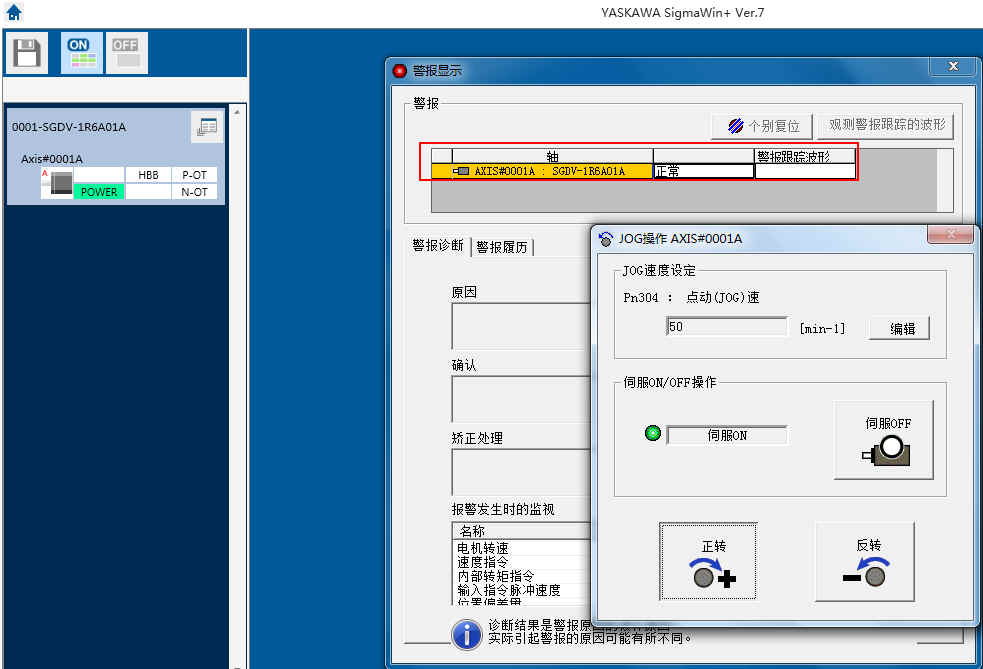Click the 观测警报跟踪的波形 button
Image resolution: width=983 pixels, height=669 pixels.
886,126
